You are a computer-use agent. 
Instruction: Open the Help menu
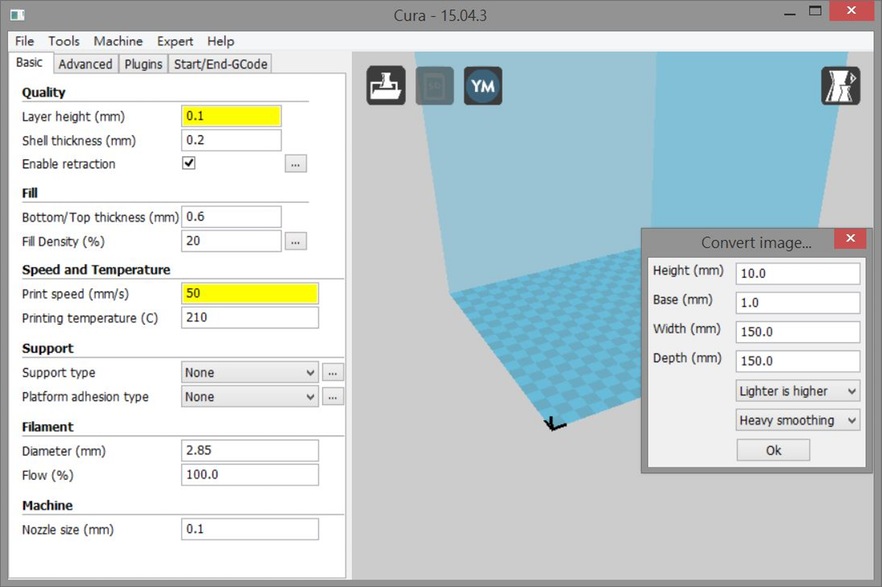[x=220, y=41]
